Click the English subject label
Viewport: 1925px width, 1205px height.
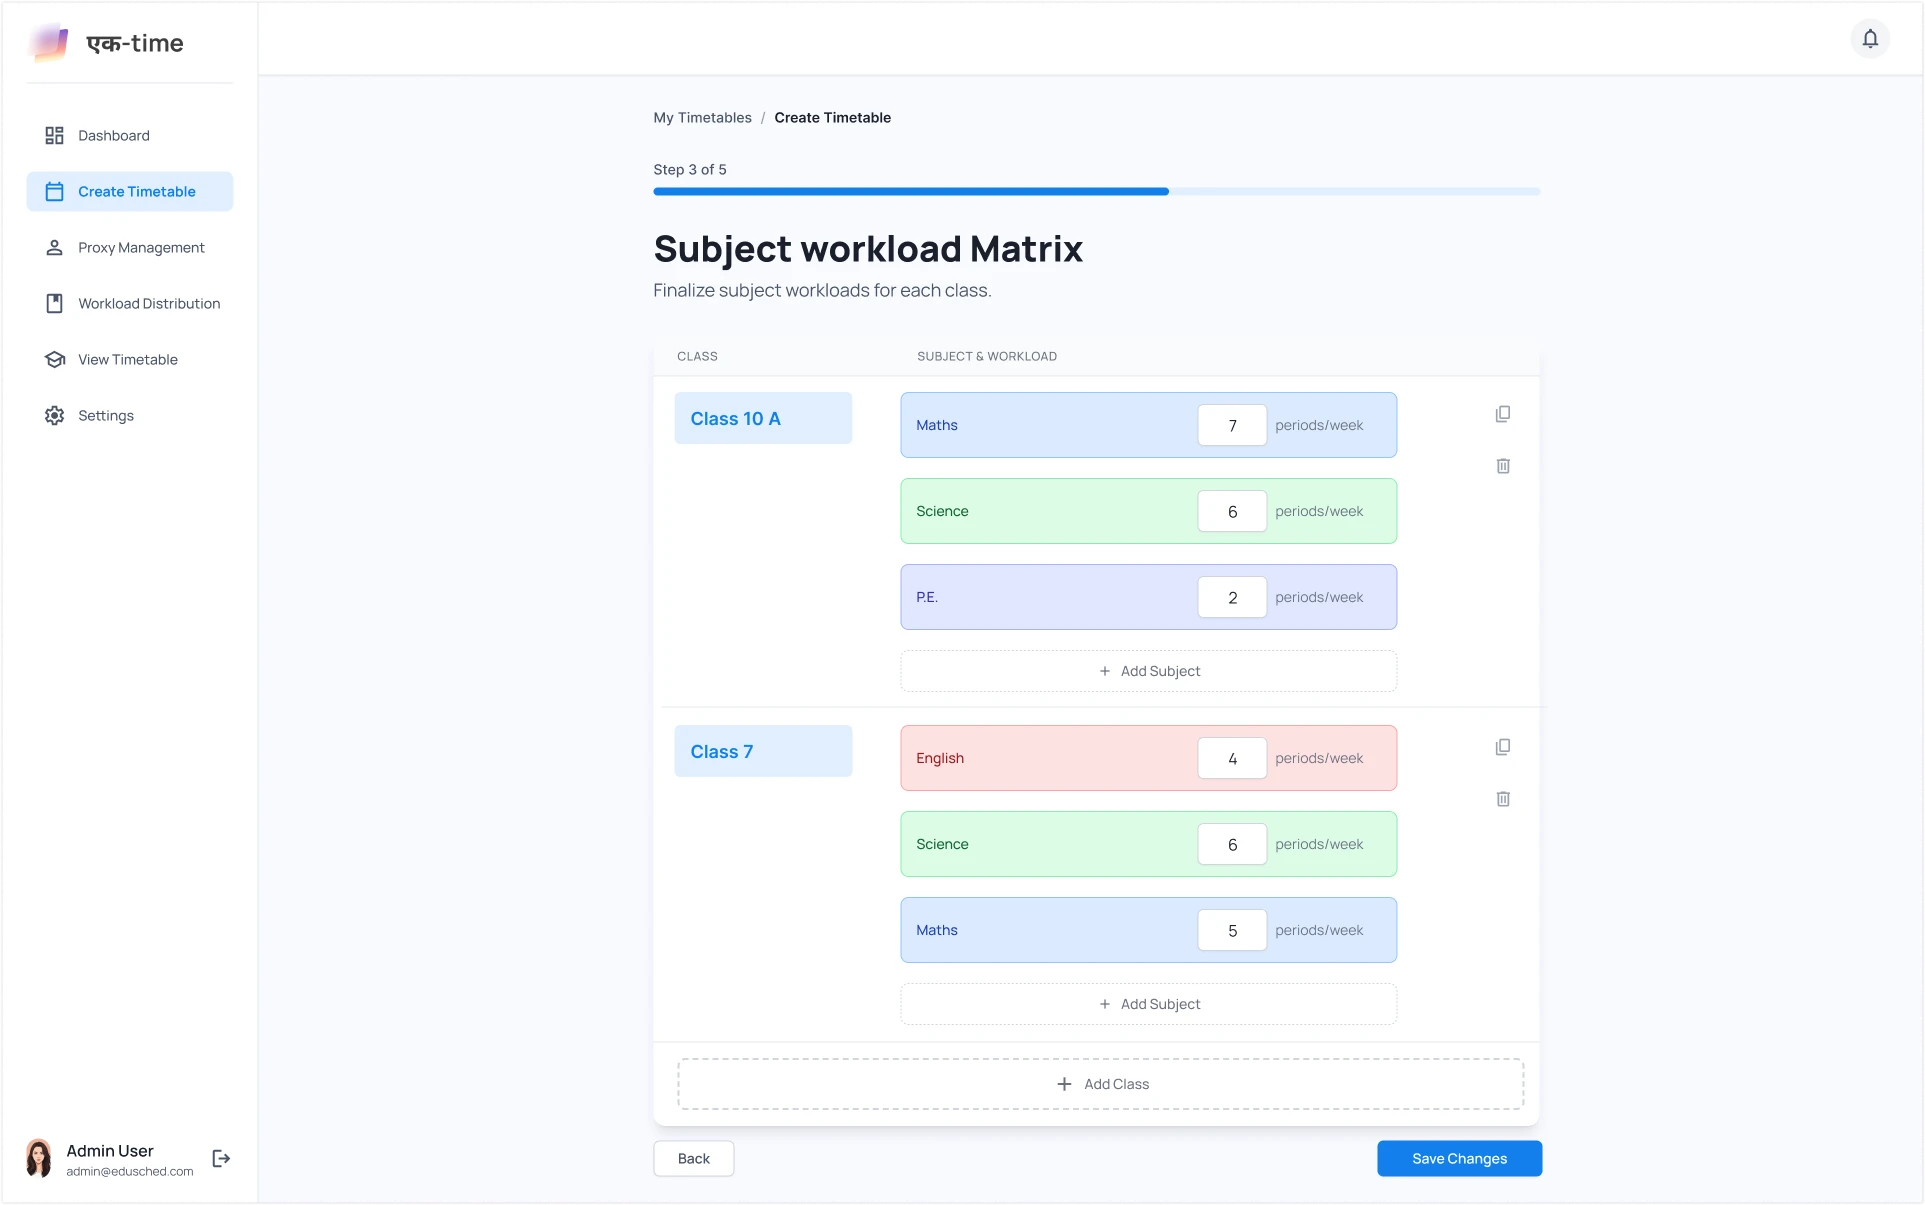coord(940,758)
